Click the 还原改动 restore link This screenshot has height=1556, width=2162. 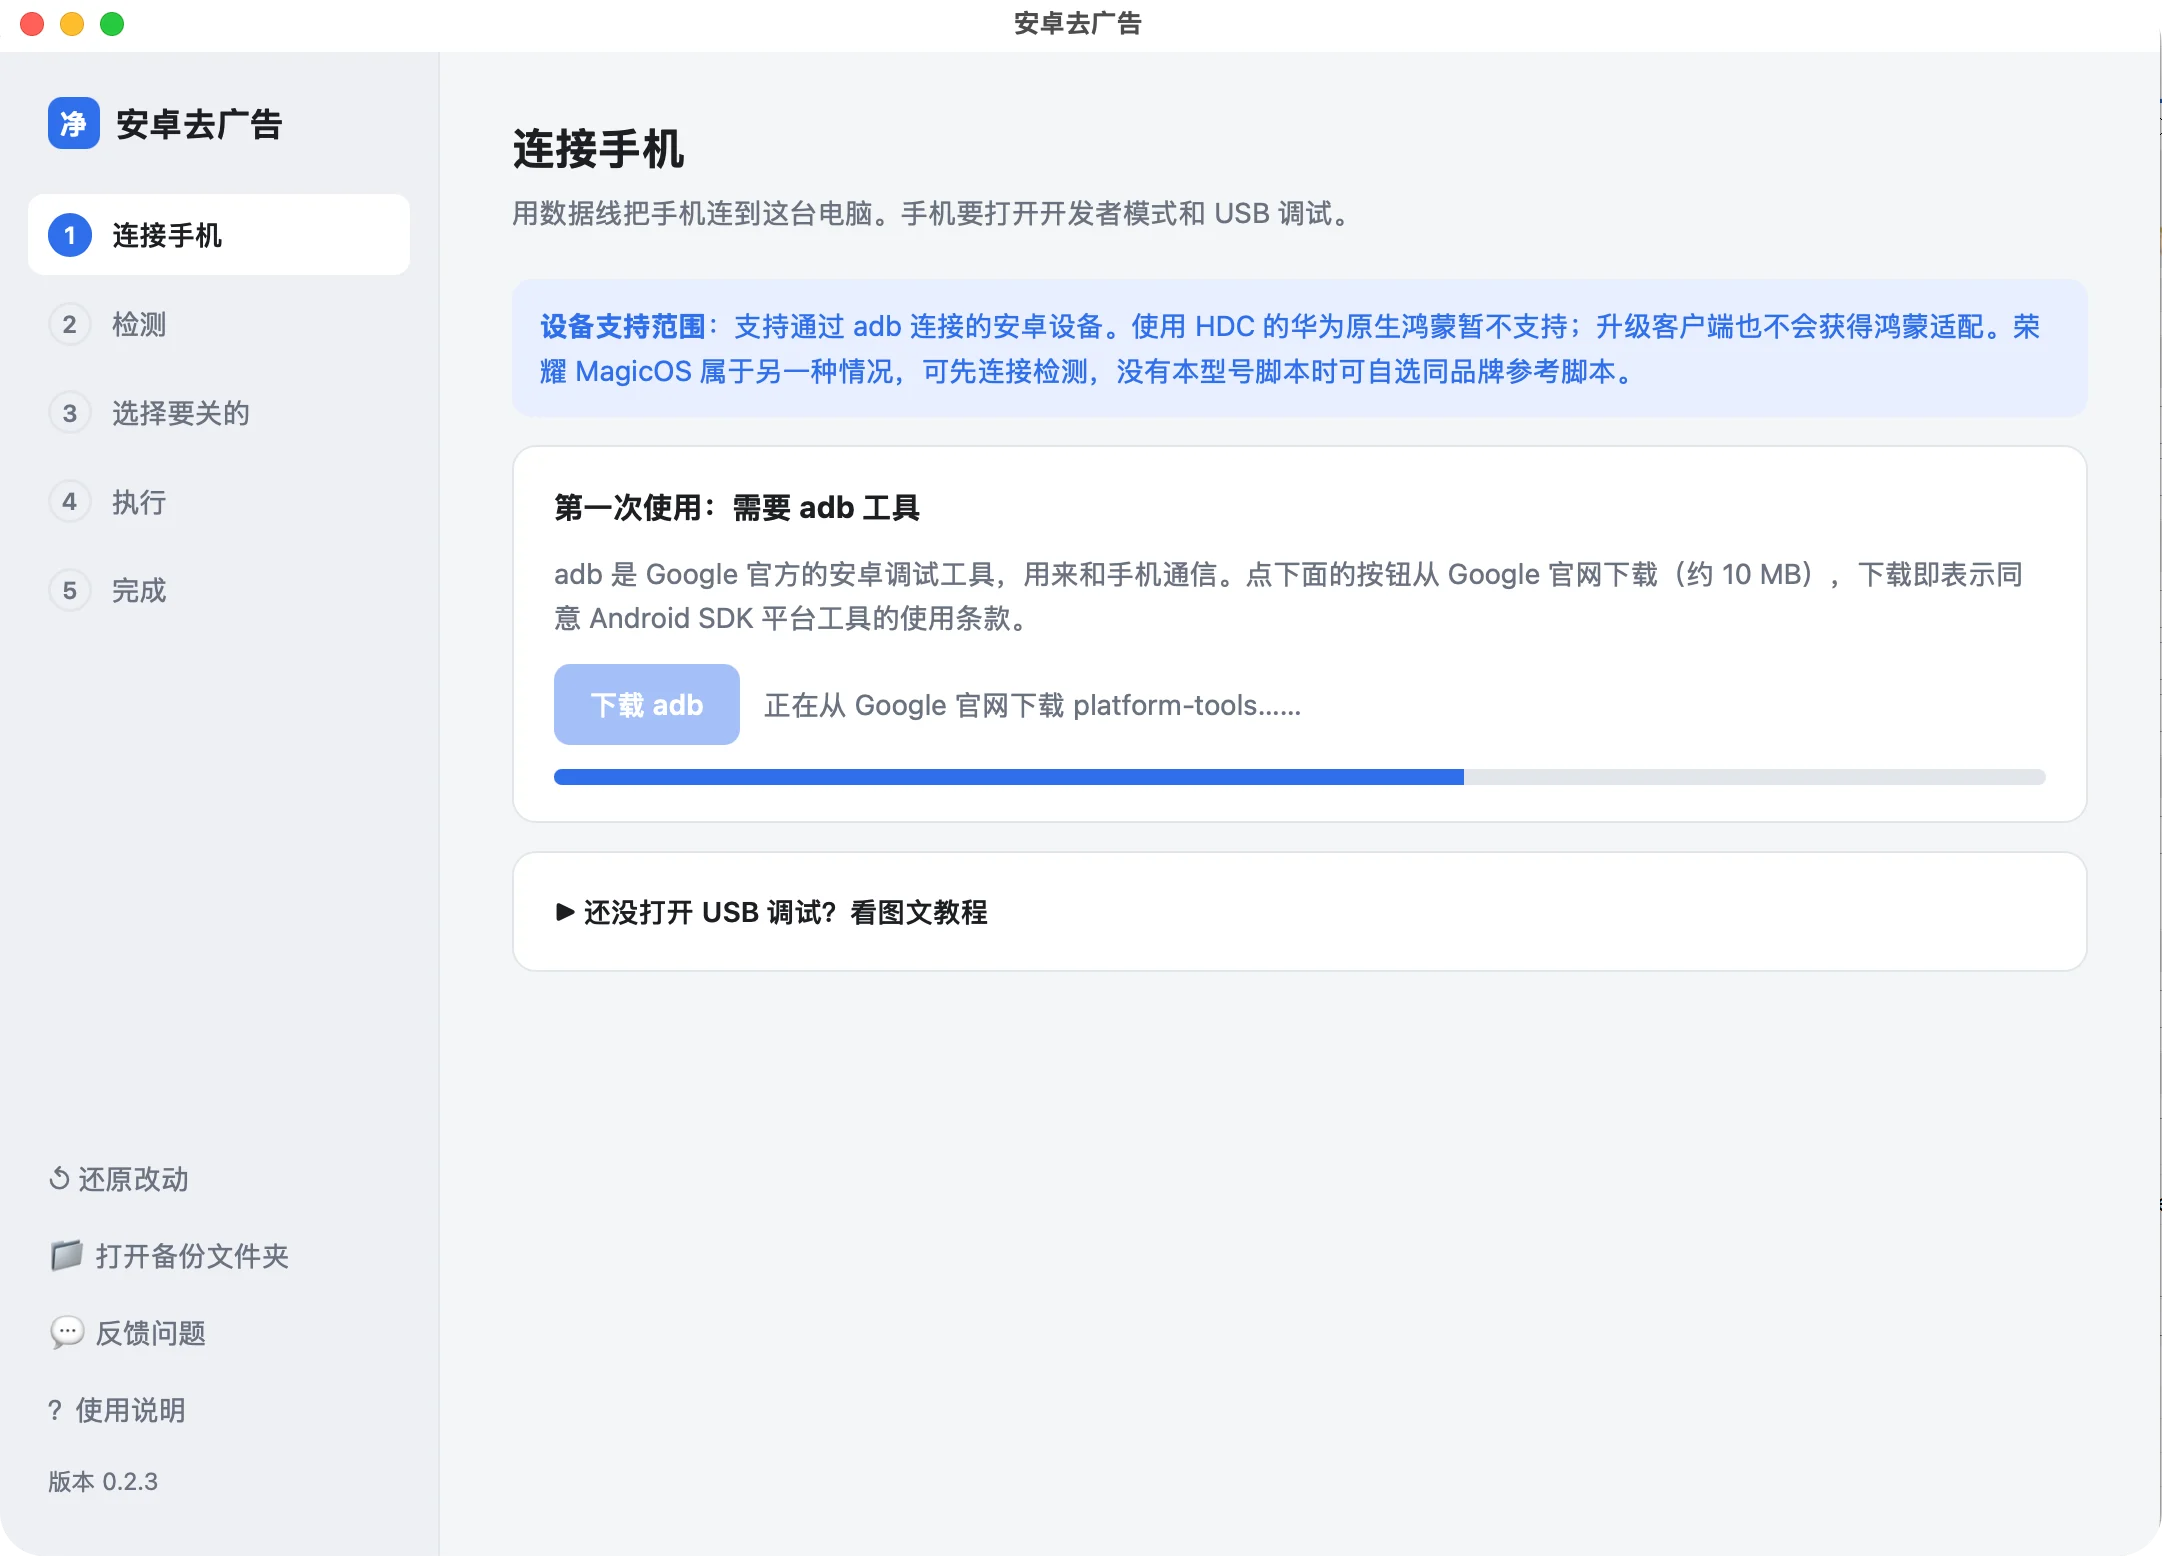pos(119,1179)
